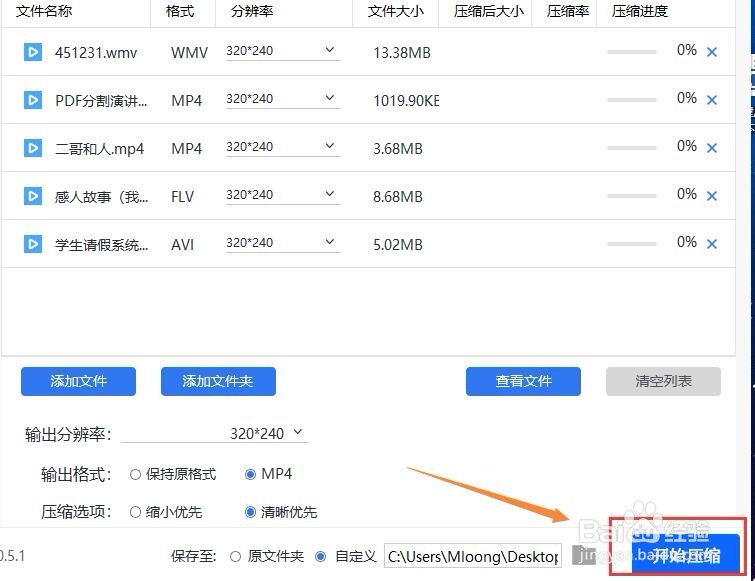Remove the PDF分割演讲 file with its X icon
Screen dimensions: 755x581
712,100
